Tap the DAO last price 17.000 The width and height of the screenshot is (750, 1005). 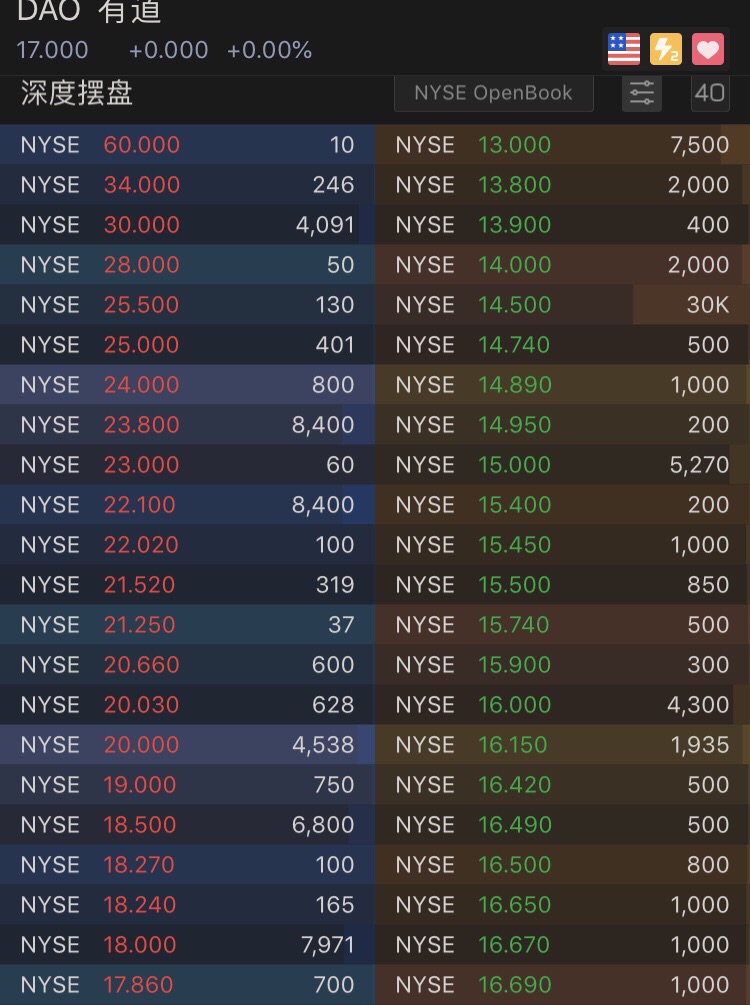click(x=53, y=50)
